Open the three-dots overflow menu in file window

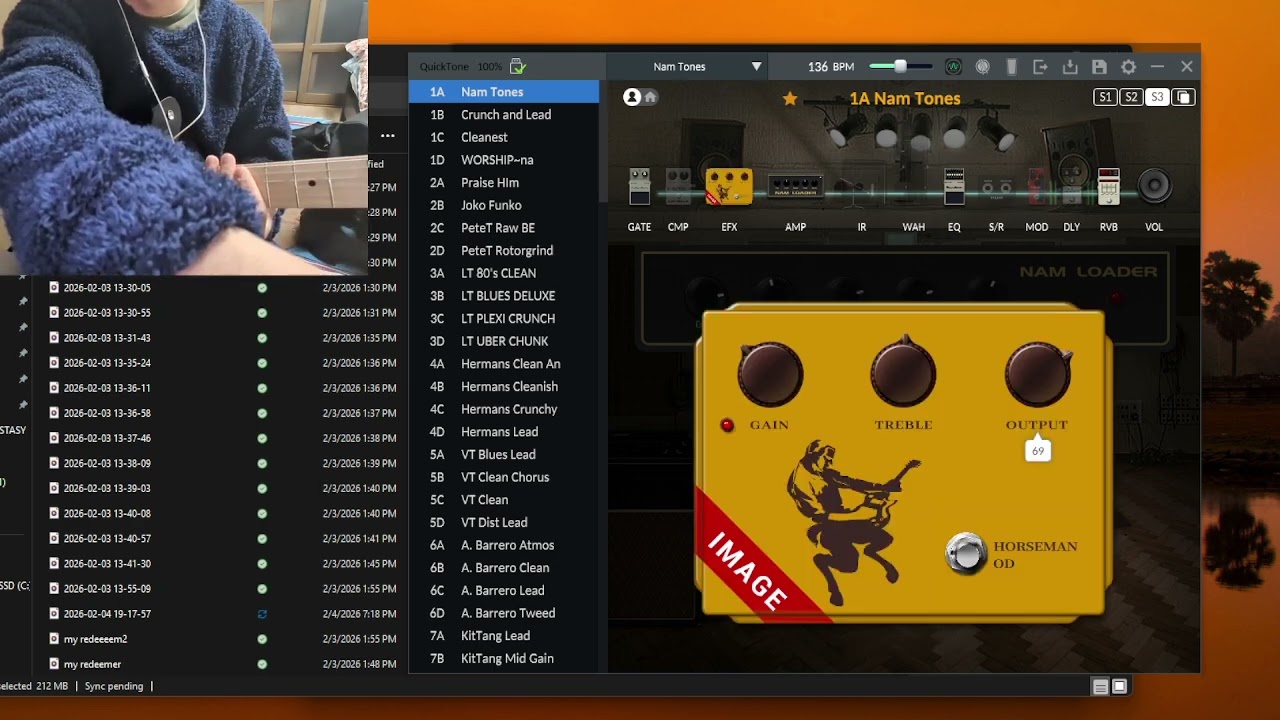[x=388, y=136]
